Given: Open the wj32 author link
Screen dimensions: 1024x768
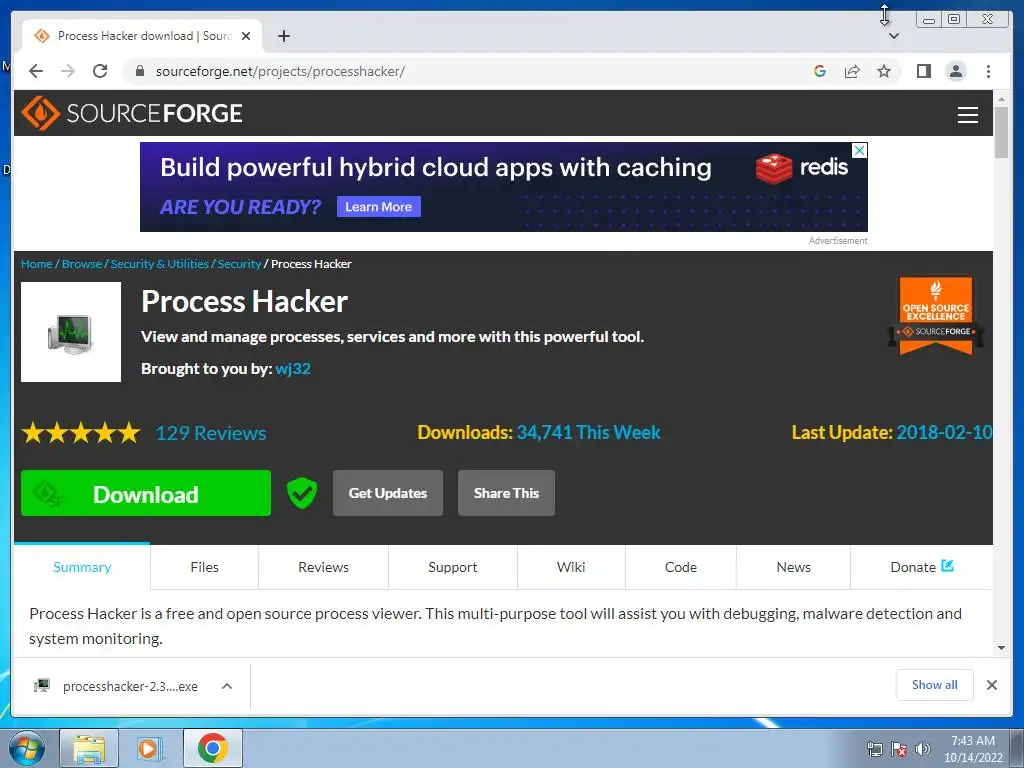Looking at the screenshot, I should pyautogui.click(x=293, y=368).
